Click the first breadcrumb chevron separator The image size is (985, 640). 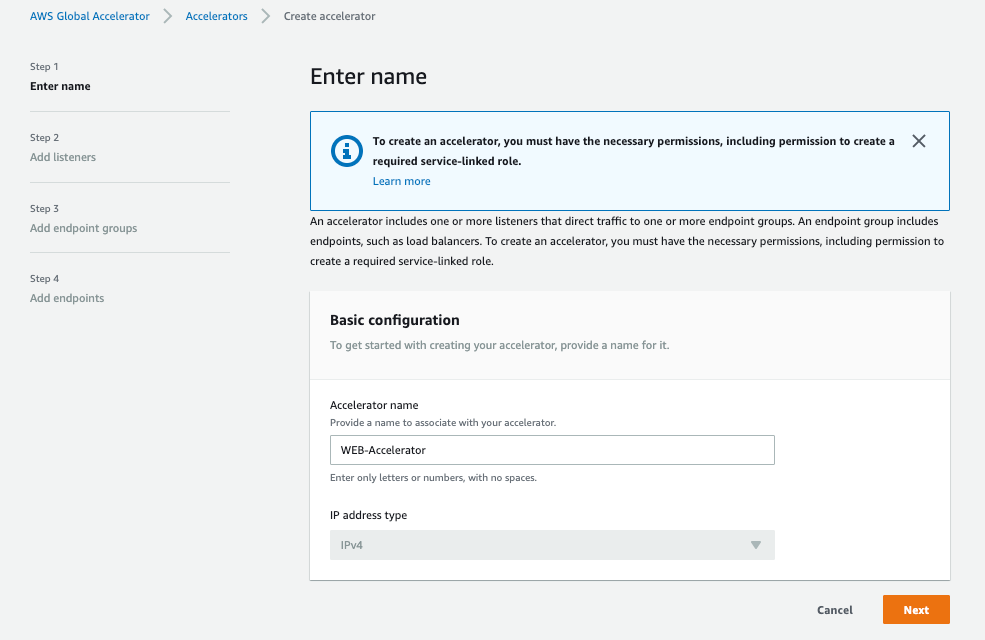pyautogui.click(x=168, y=16)
